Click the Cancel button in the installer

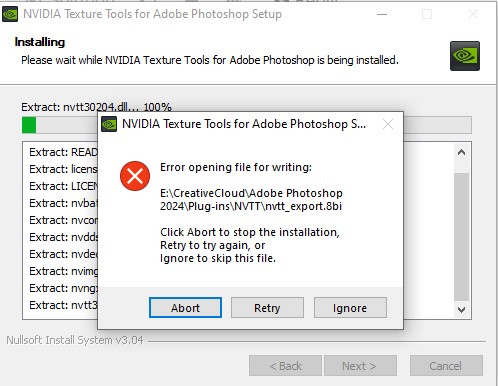[446, 366]
